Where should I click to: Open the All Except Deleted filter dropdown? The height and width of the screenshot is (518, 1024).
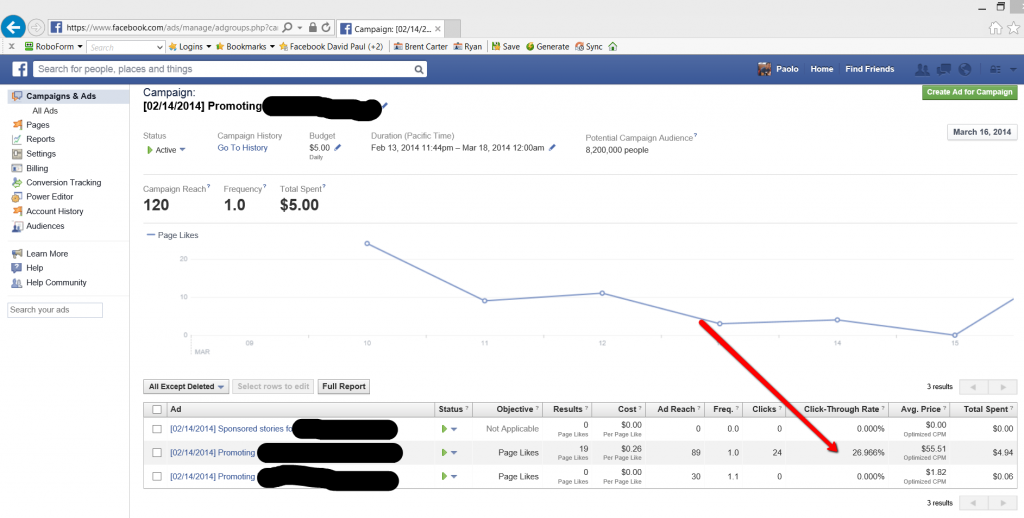[187, 386]
